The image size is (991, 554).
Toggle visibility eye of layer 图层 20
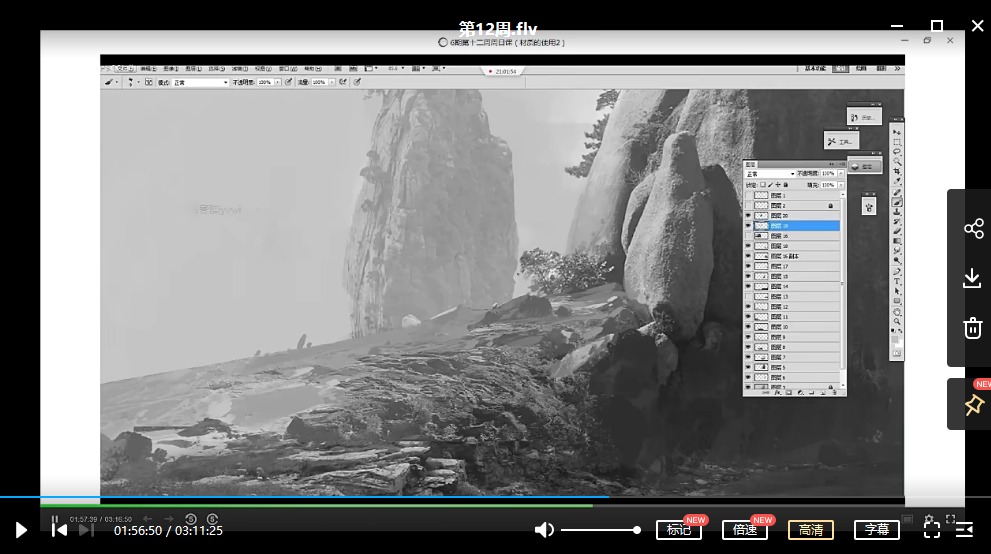tap(748, 216)
